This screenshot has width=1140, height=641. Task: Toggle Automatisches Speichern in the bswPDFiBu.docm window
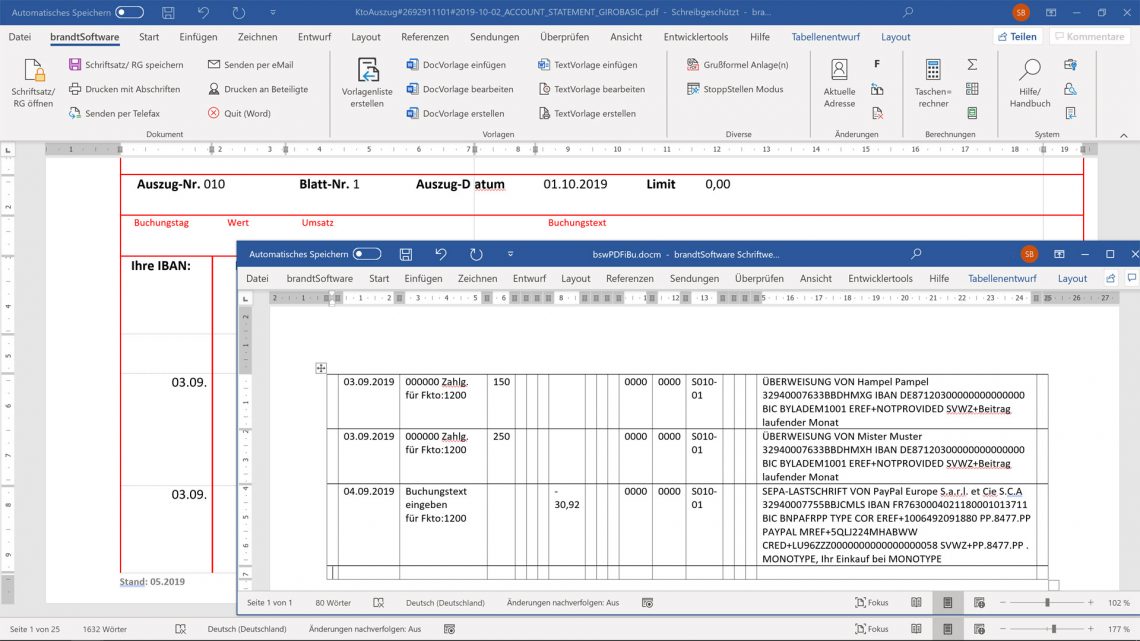tap(367, 254)
